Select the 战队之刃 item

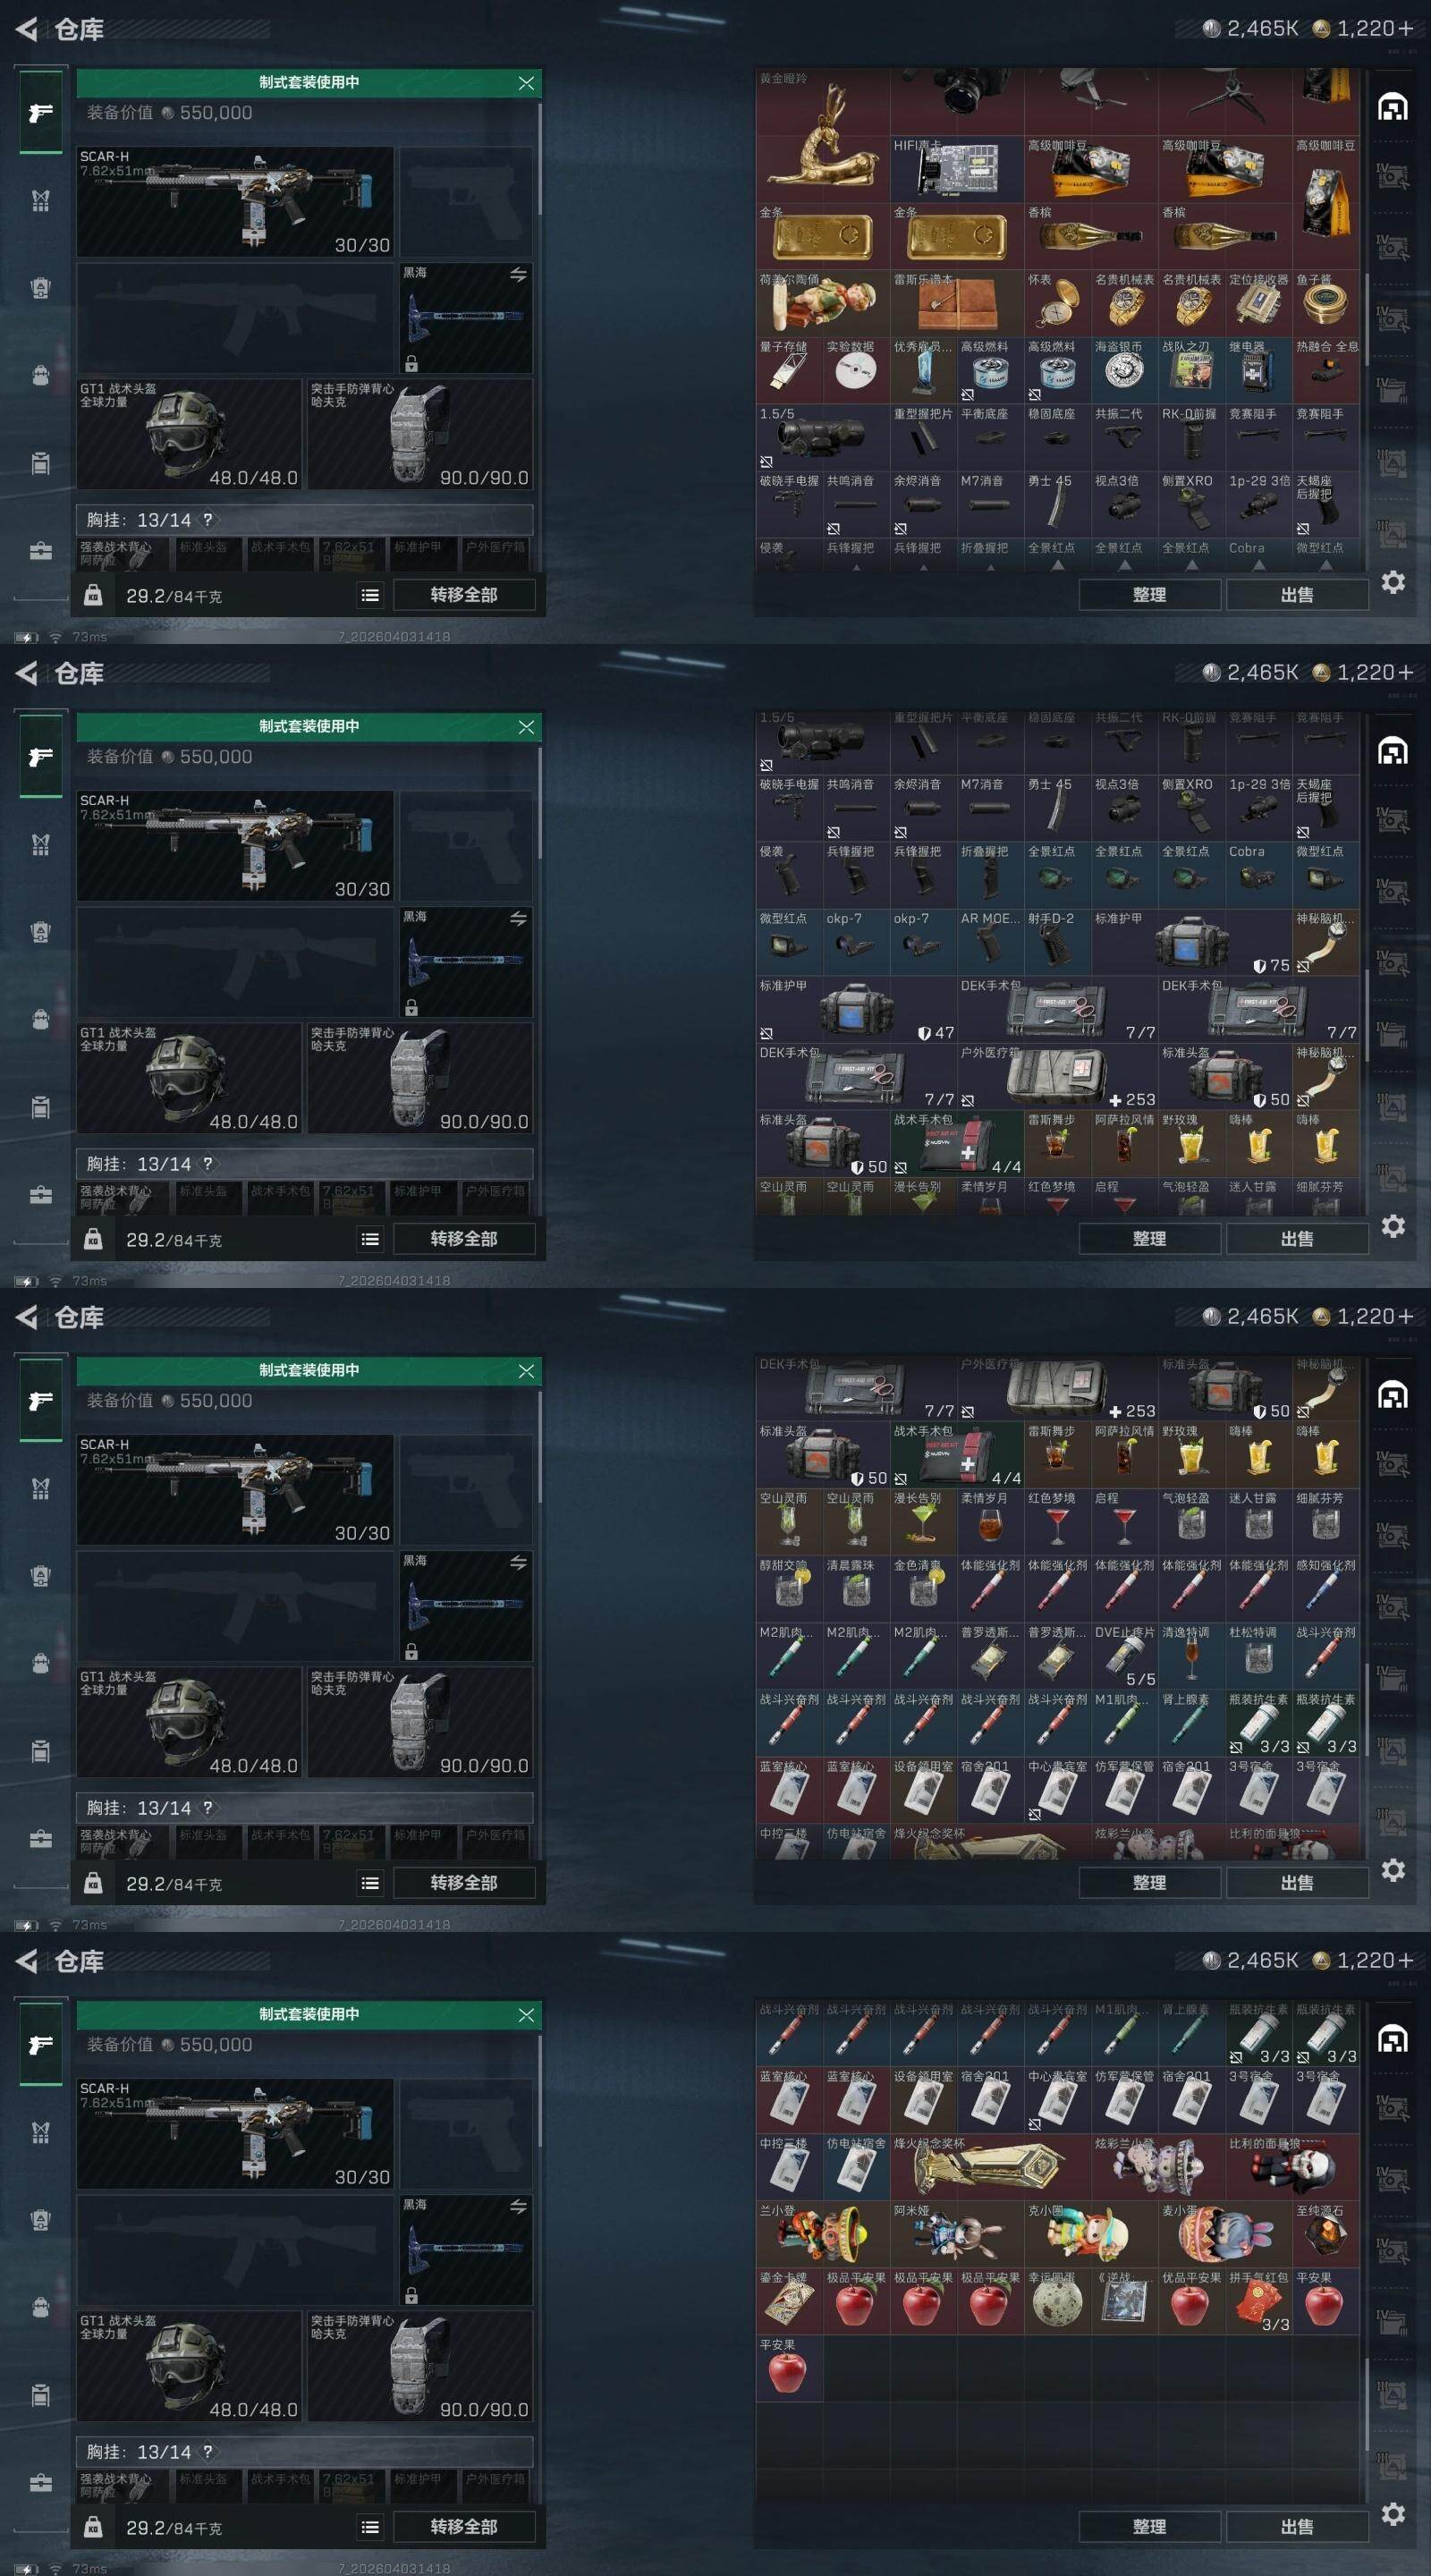tap(1191, 370)
